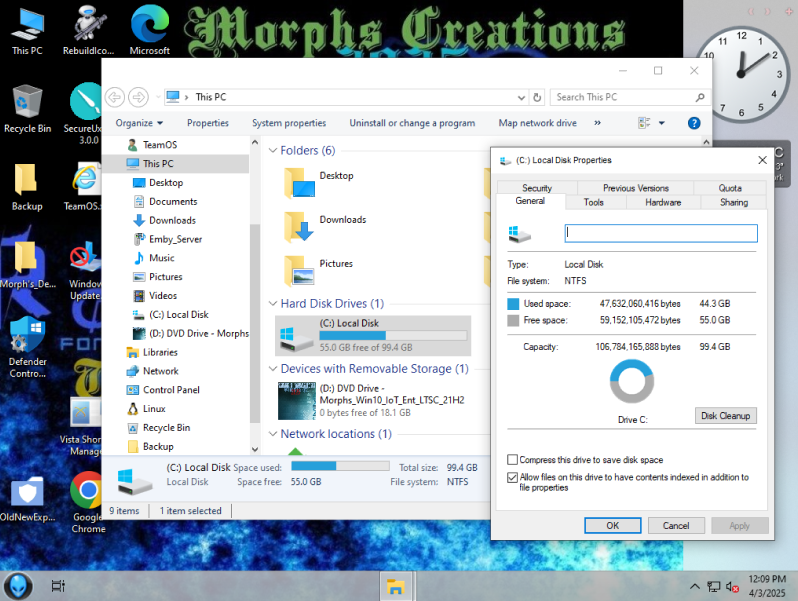Open SecureUxTheme 3.0.0 desktop icon

[85, 115]
